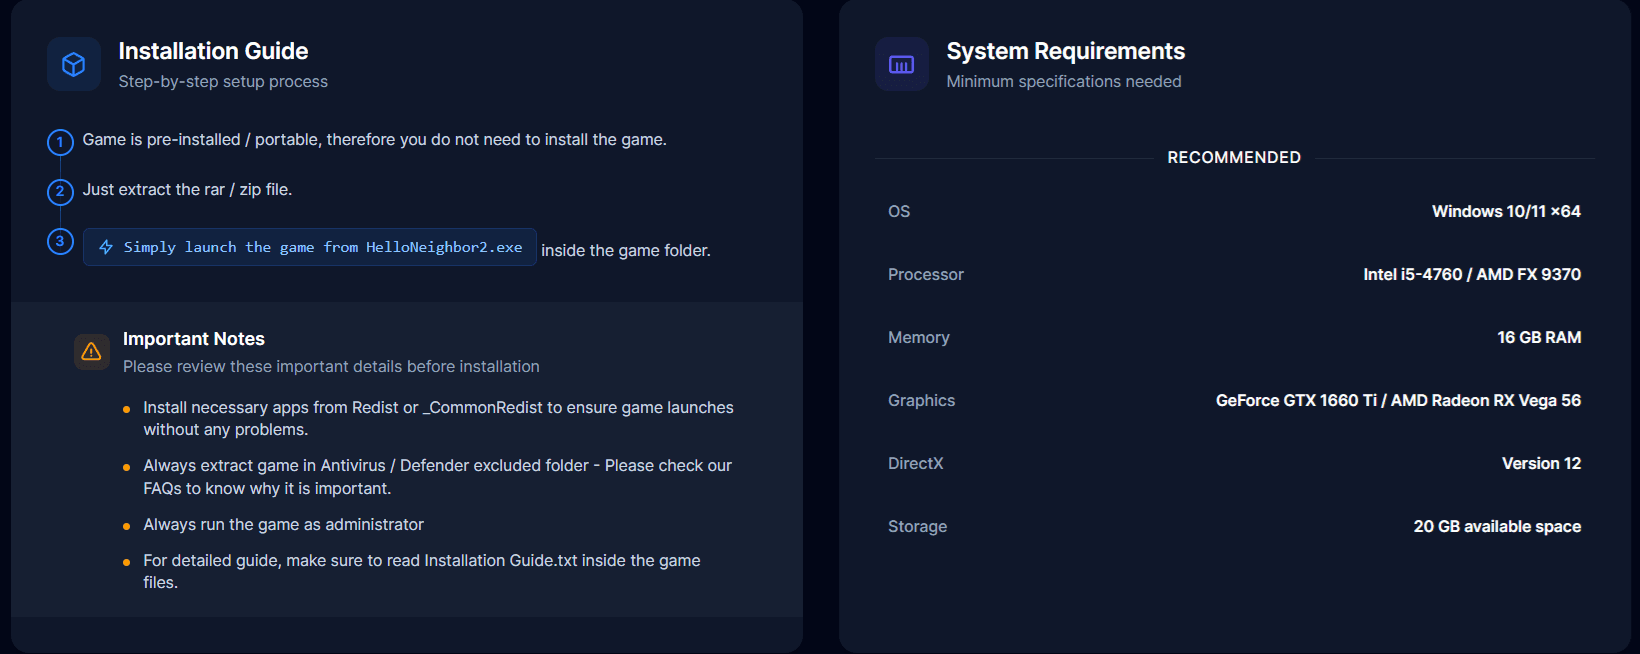This screenshot has width=1640, height=654.
Task: Click the 'Windows 10/11 ×64' value
Action: coord(1506,212)
